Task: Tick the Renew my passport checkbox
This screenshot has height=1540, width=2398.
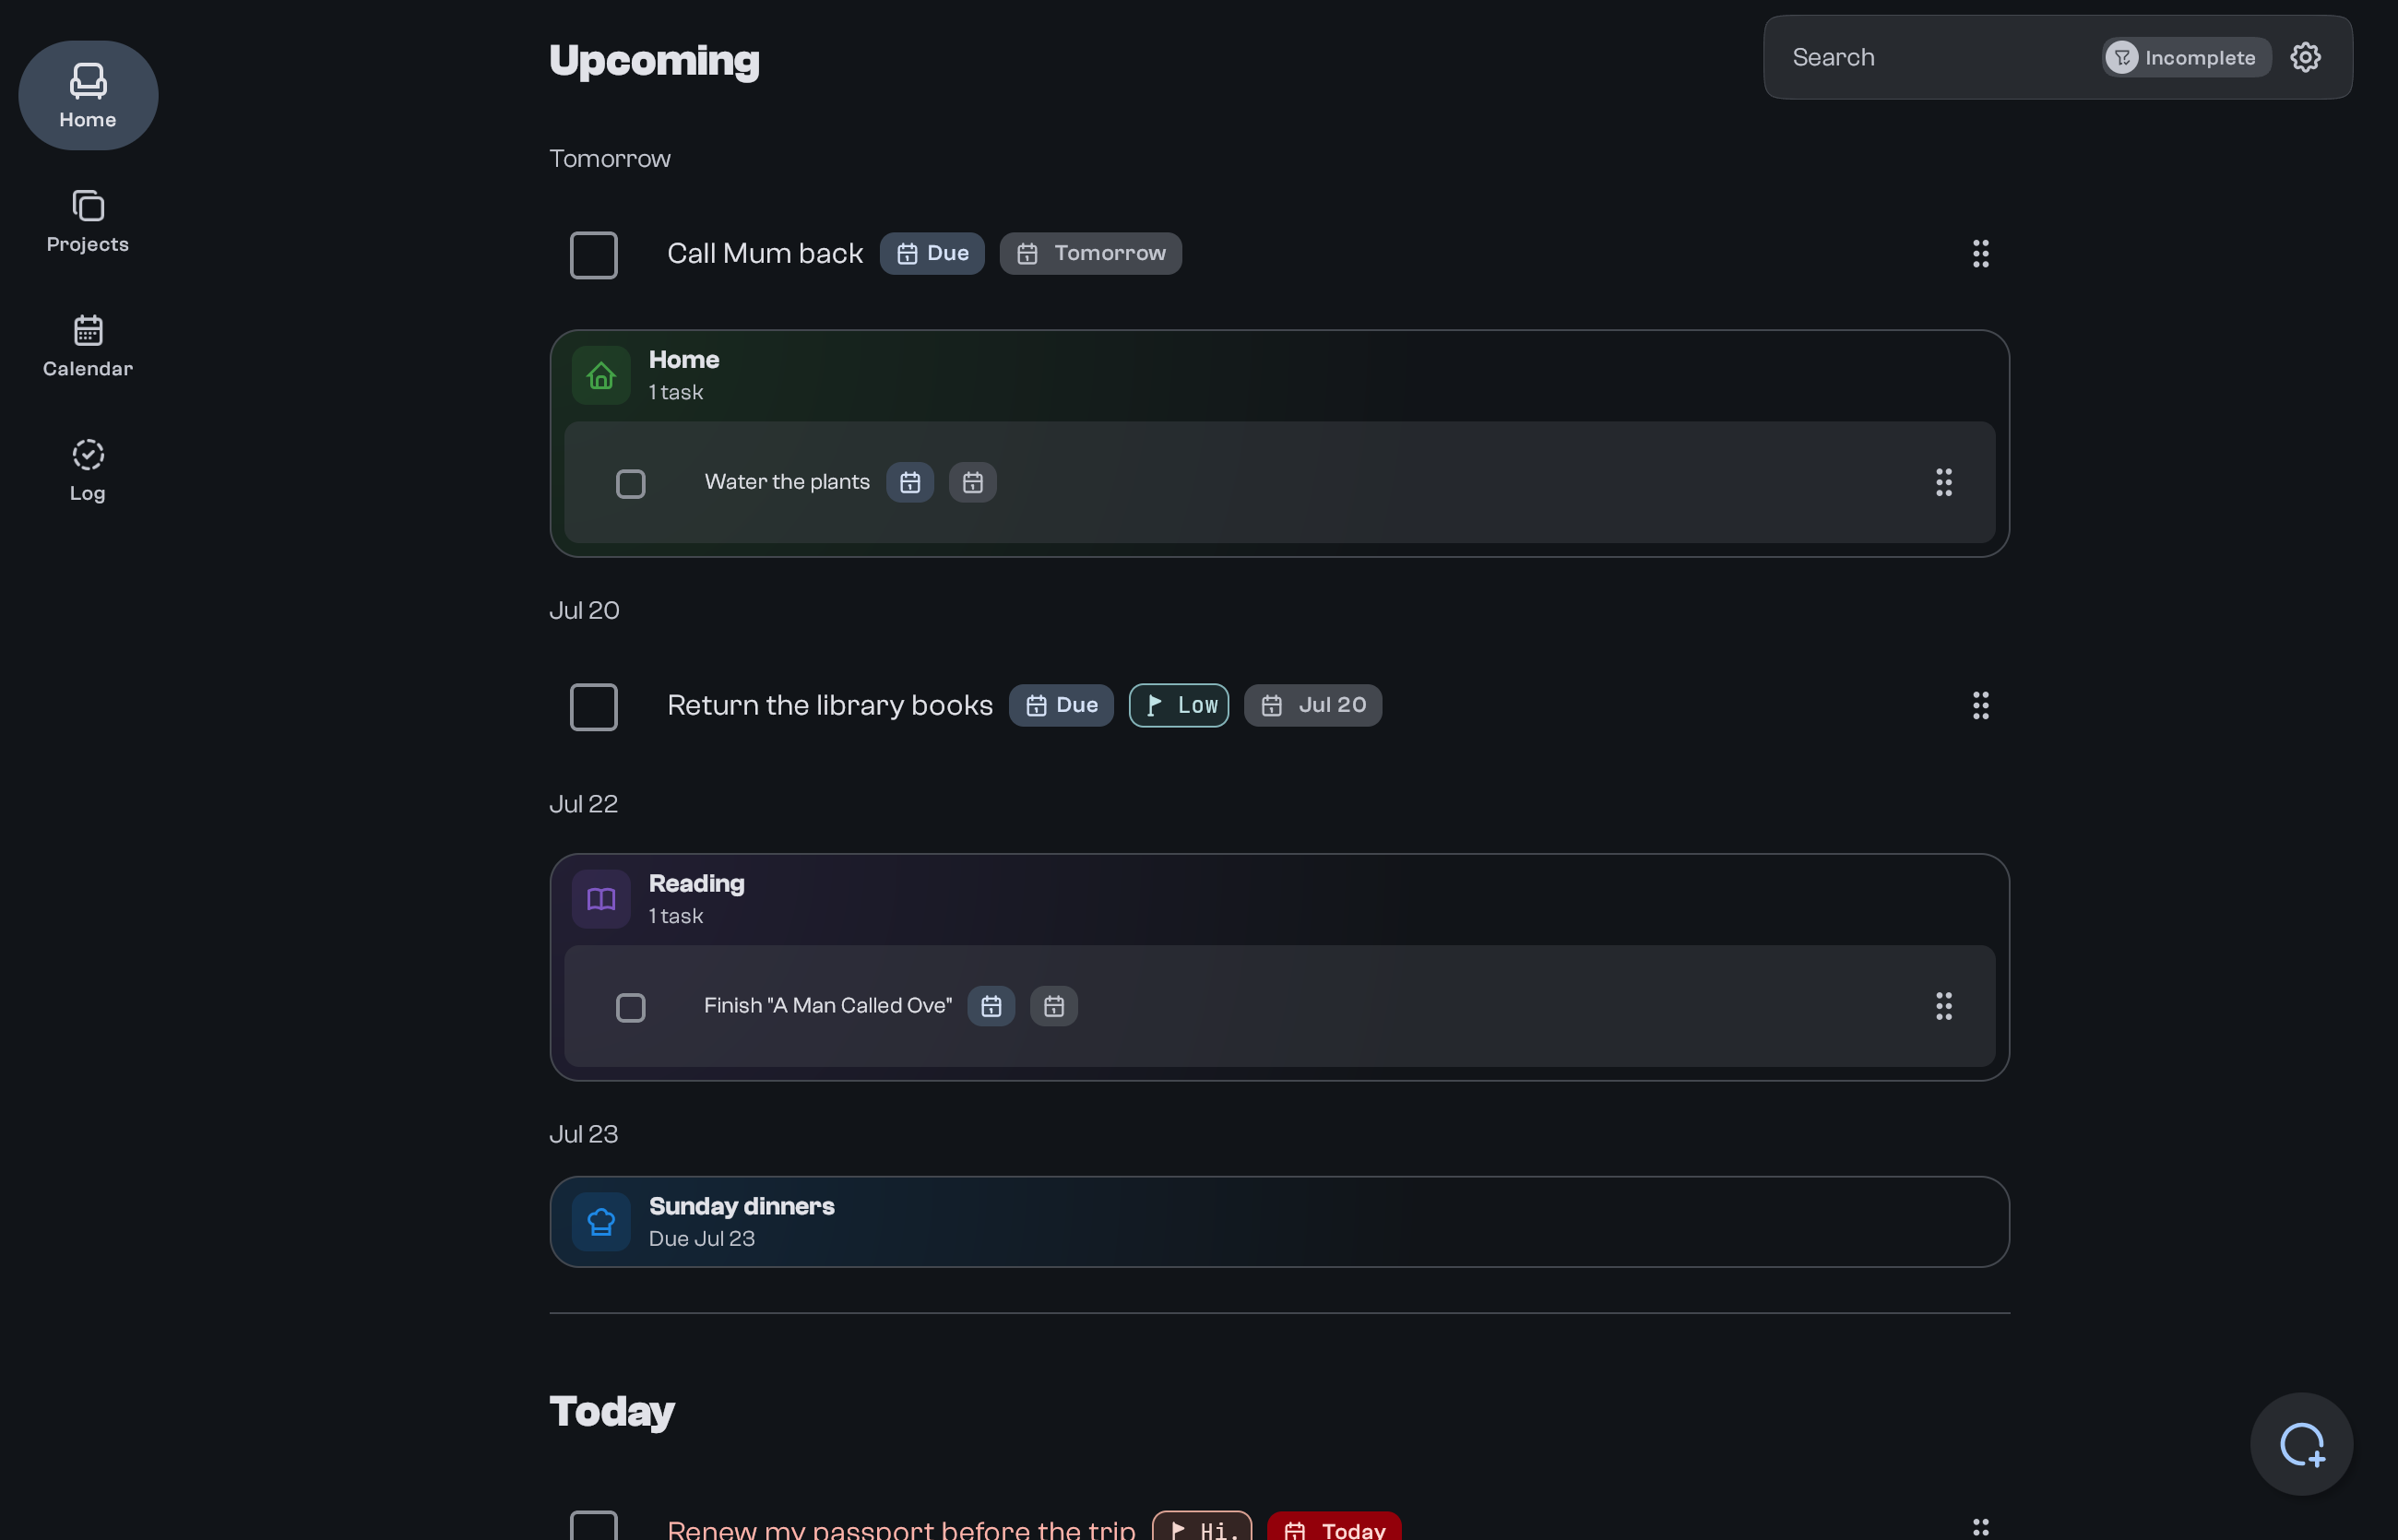Action: [594, 1525]
